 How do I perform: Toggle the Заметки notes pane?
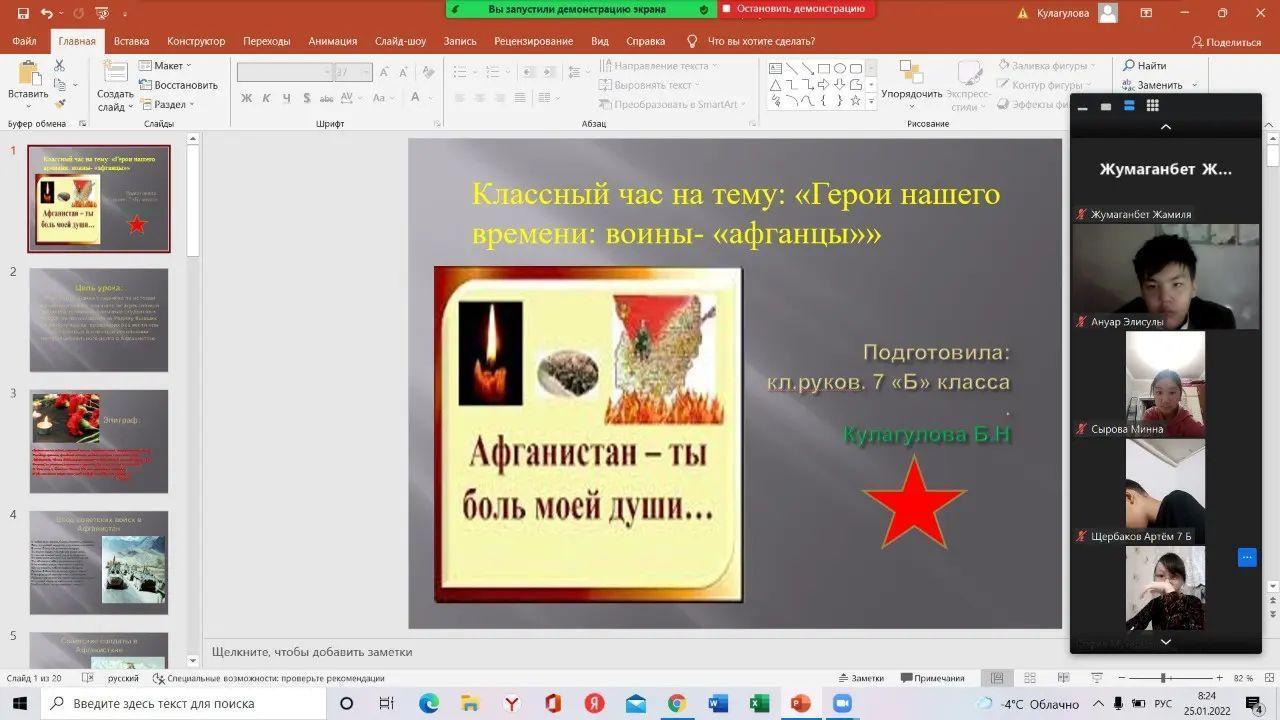coord(860,678)
